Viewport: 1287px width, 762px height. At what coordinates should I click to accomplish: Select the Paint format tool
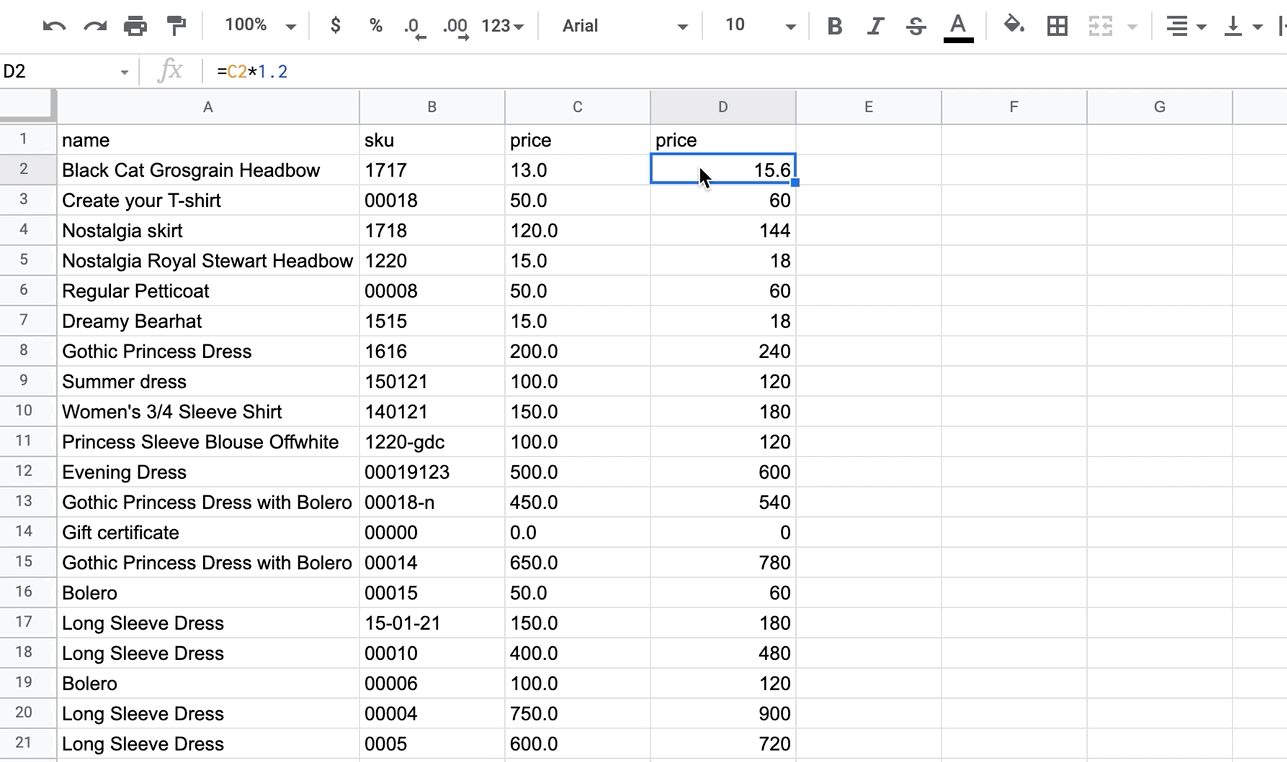coord(176,26)
